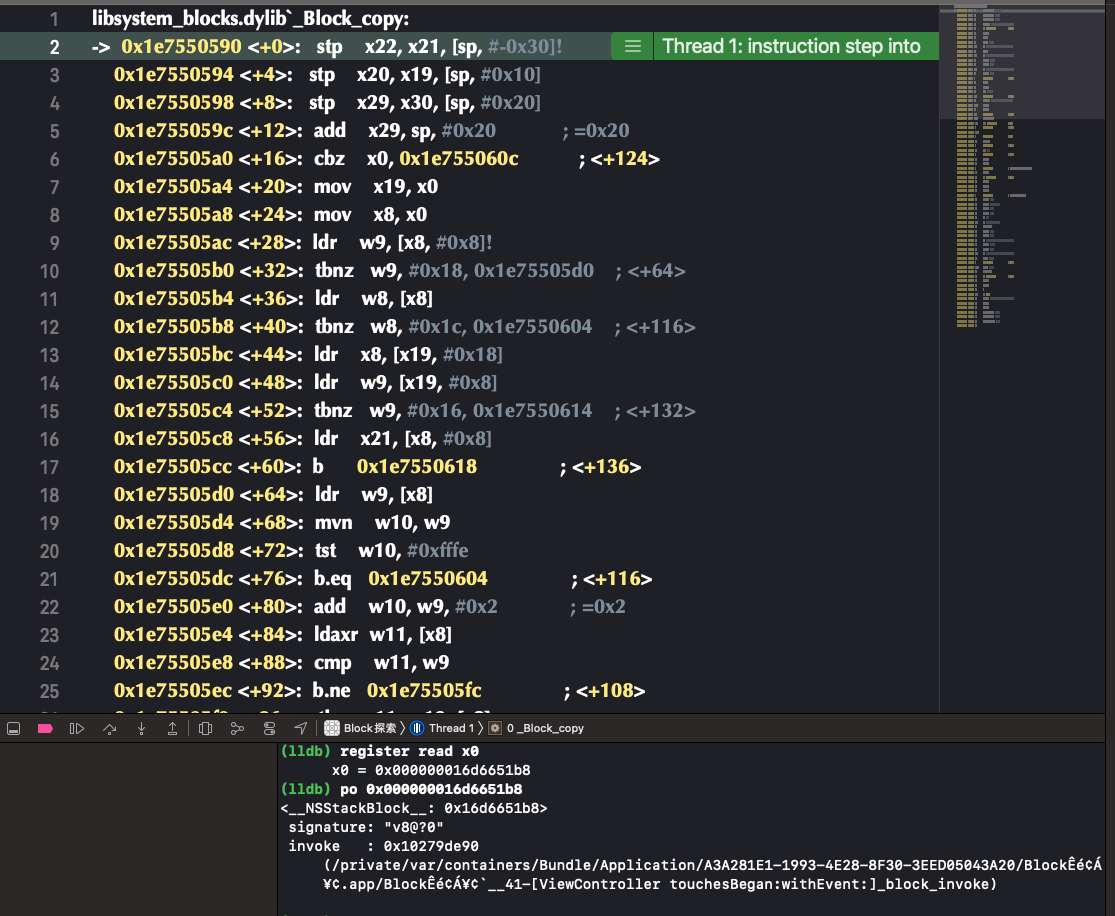Image resolution: width=1115 pixels, height=916 pixels.
Task: Click b.ne target 0x1e75505fc
Action: [x=425, y=690]
